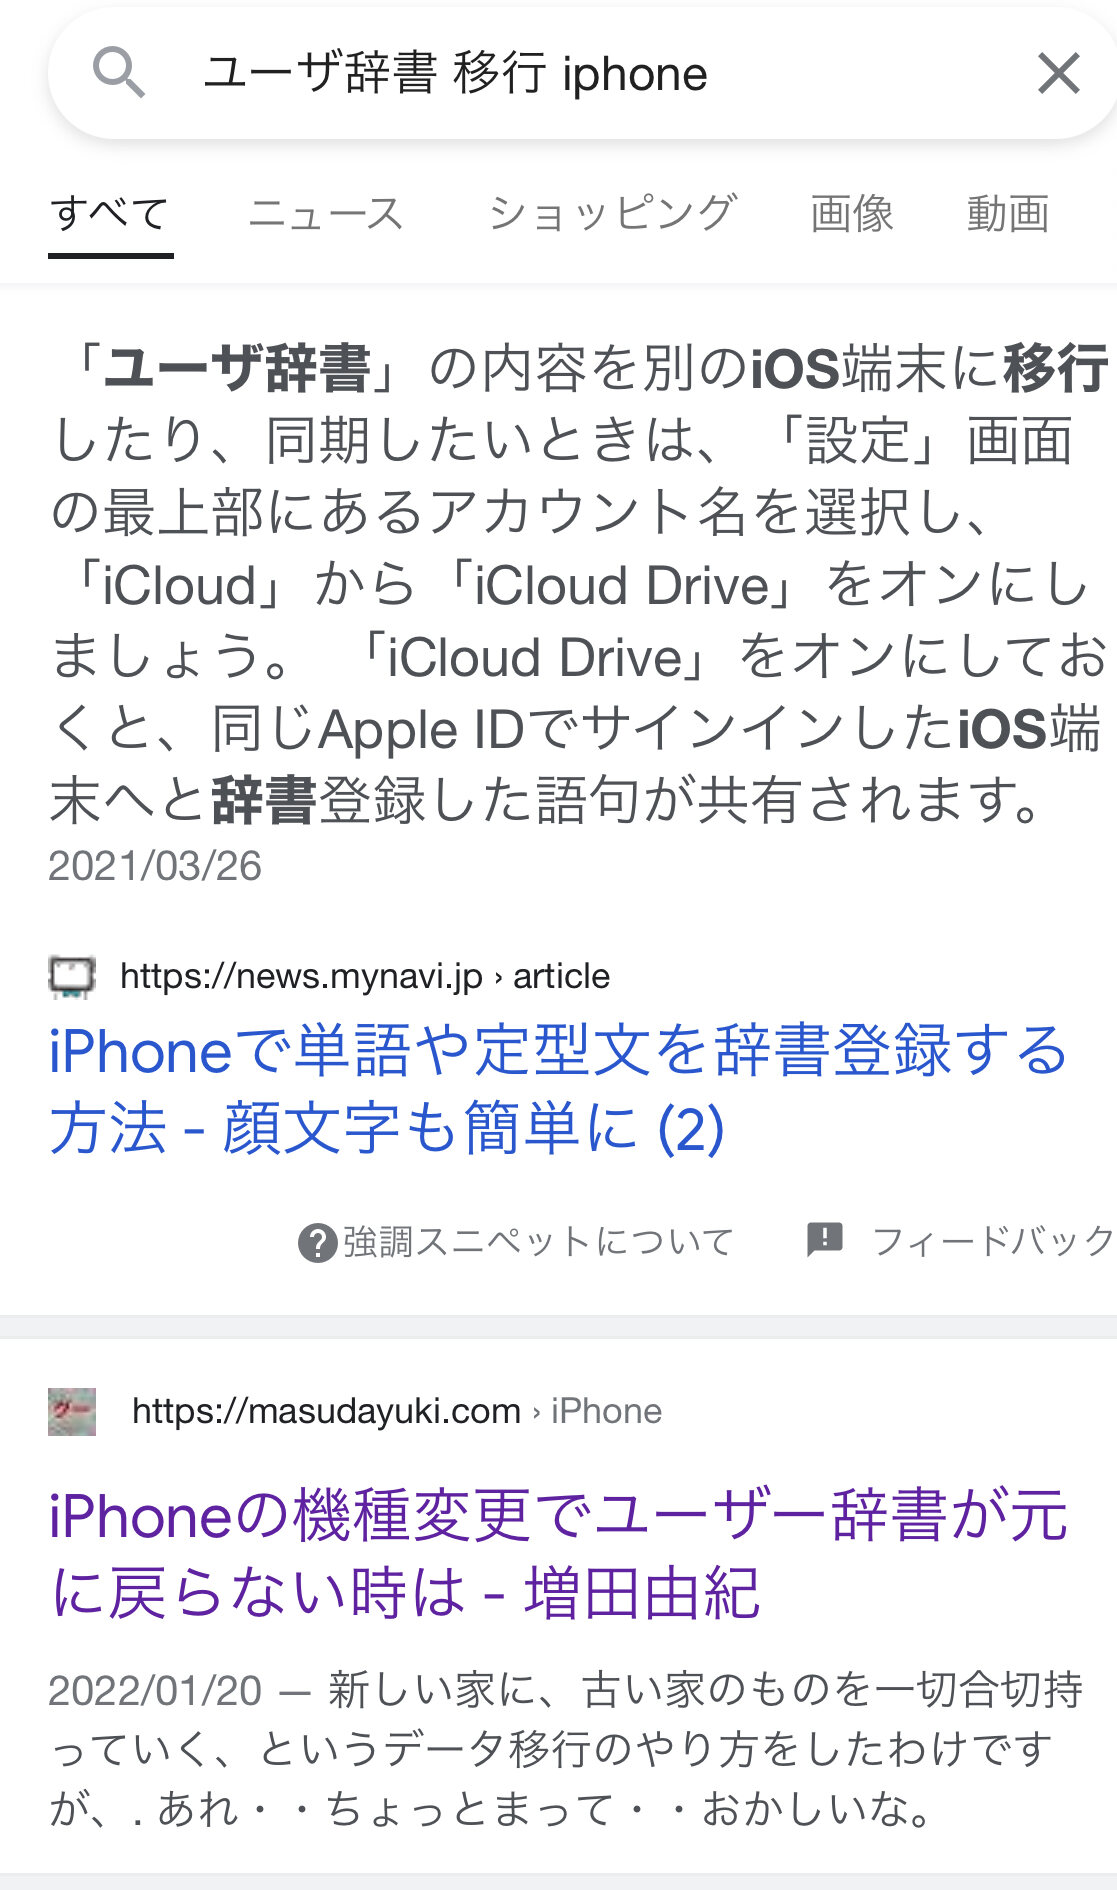The width and height of the screenshot is (1117, 1890).
Task: Switch to the ニュース tab
Action: pyautogui.click(x=326, y=213)
